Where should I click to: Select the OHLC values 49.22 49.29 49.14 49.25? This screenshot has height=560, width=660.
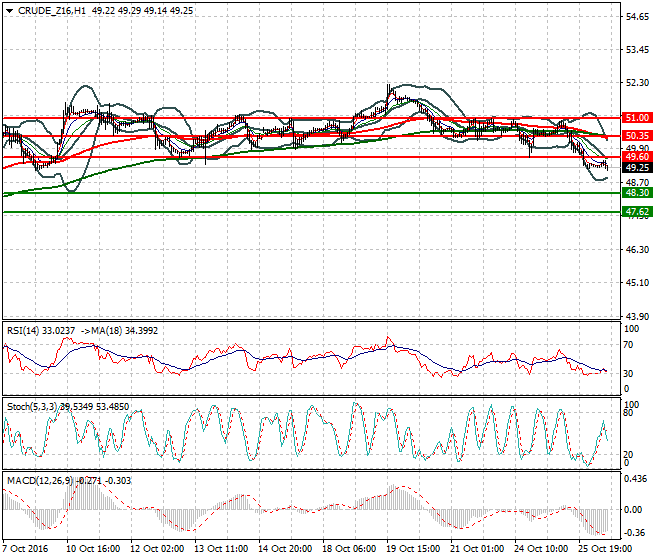point(142,11)
